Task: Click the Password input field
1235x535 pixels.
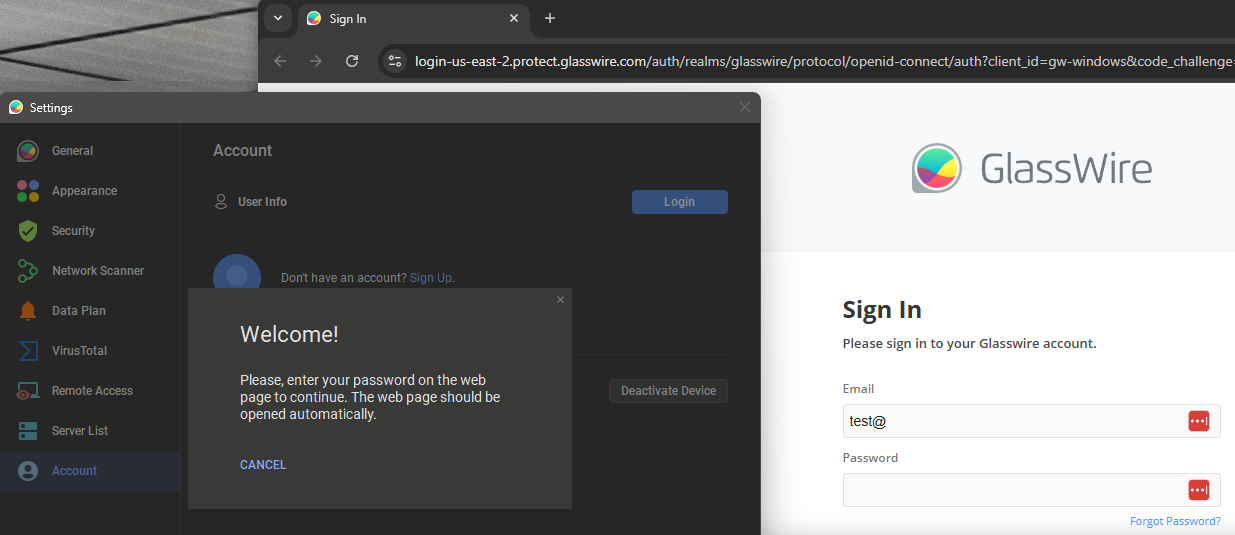Action: click(x=1010, y=490)
